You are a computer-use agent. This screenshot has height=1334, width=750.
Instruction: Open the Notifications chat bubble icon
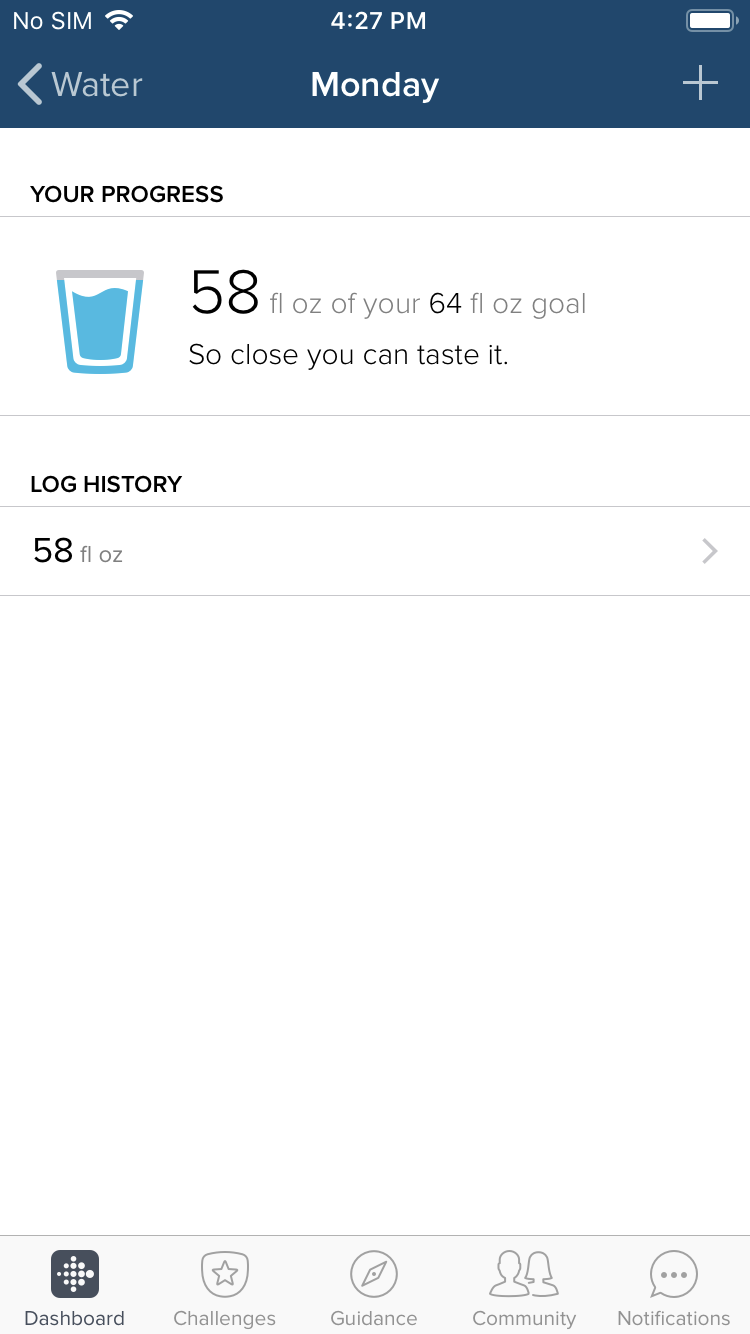(674, 1274)
